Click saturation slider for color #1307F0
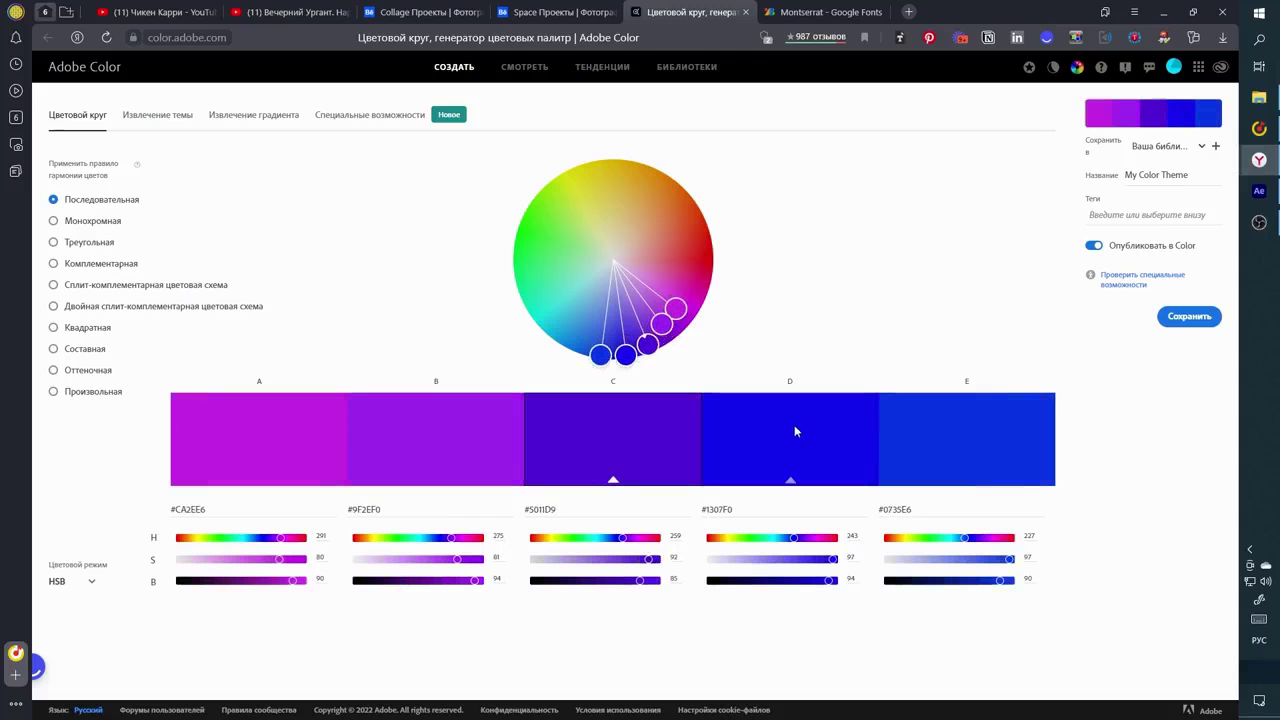The height and width of the screenshot is (720, 1280). pyautogui.click(x=772, y=560)
